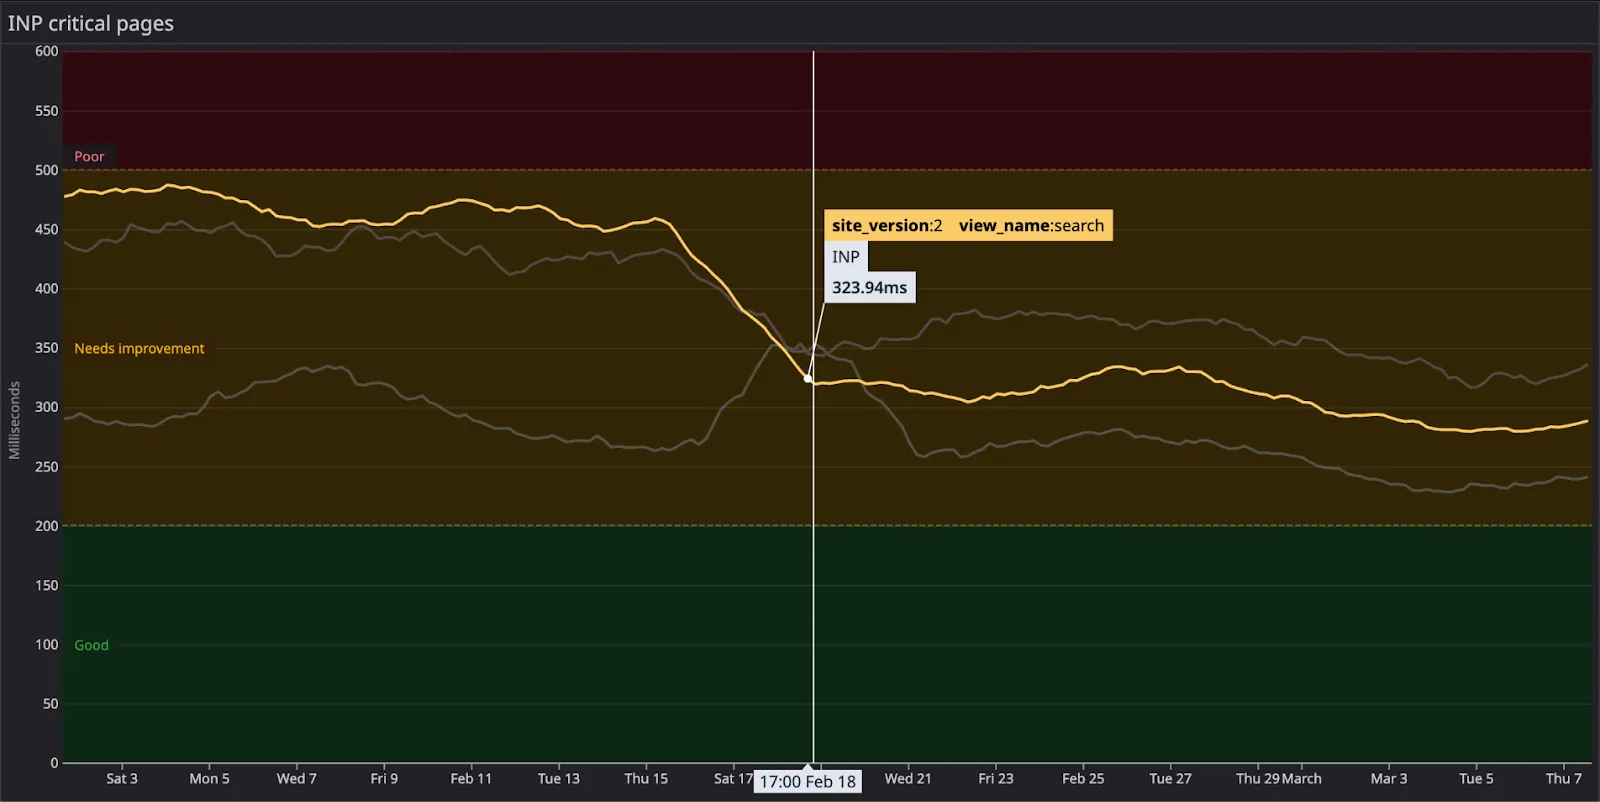The height and width of the screenshot is (802, 1600).
Task: Click the "site_version:2" tag in tooltip
Action: [x=887, y=226]
